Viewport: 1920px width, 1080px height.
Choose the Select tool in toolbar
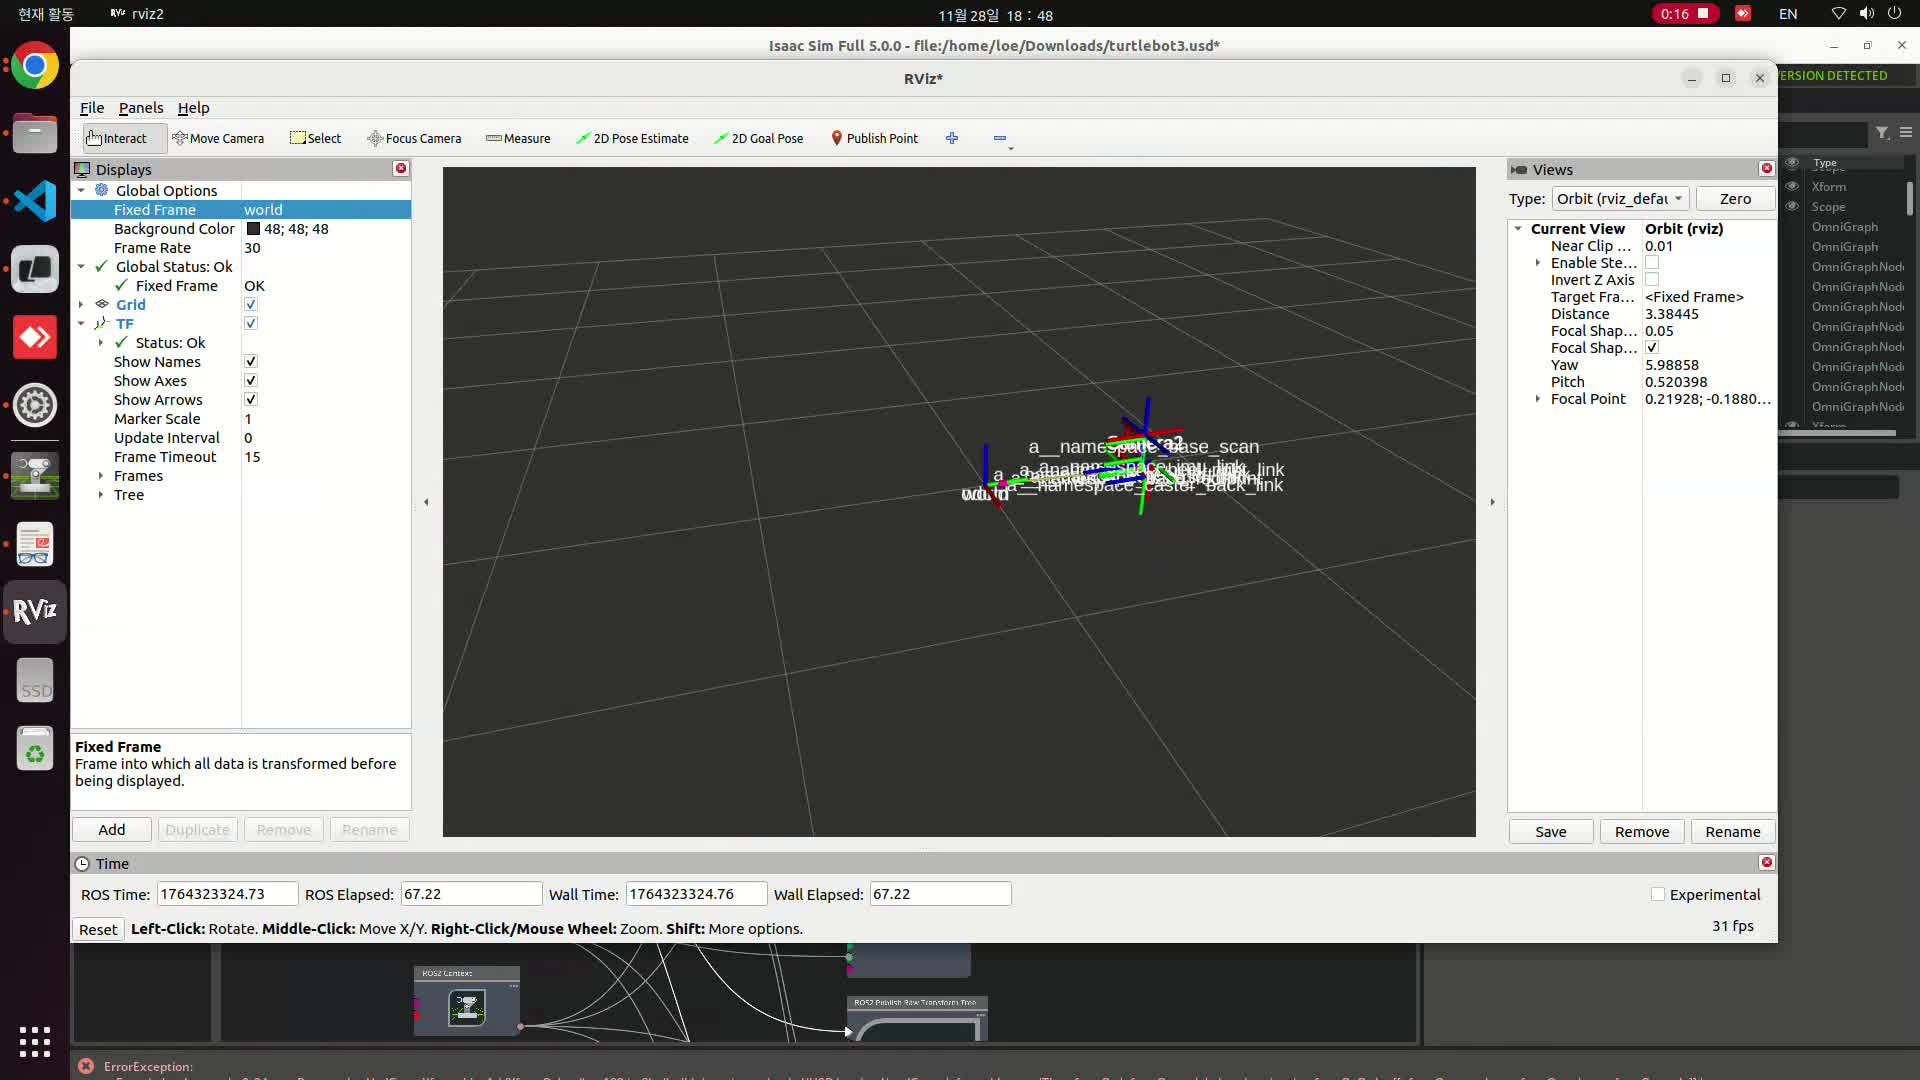click(x=315, y=138)
